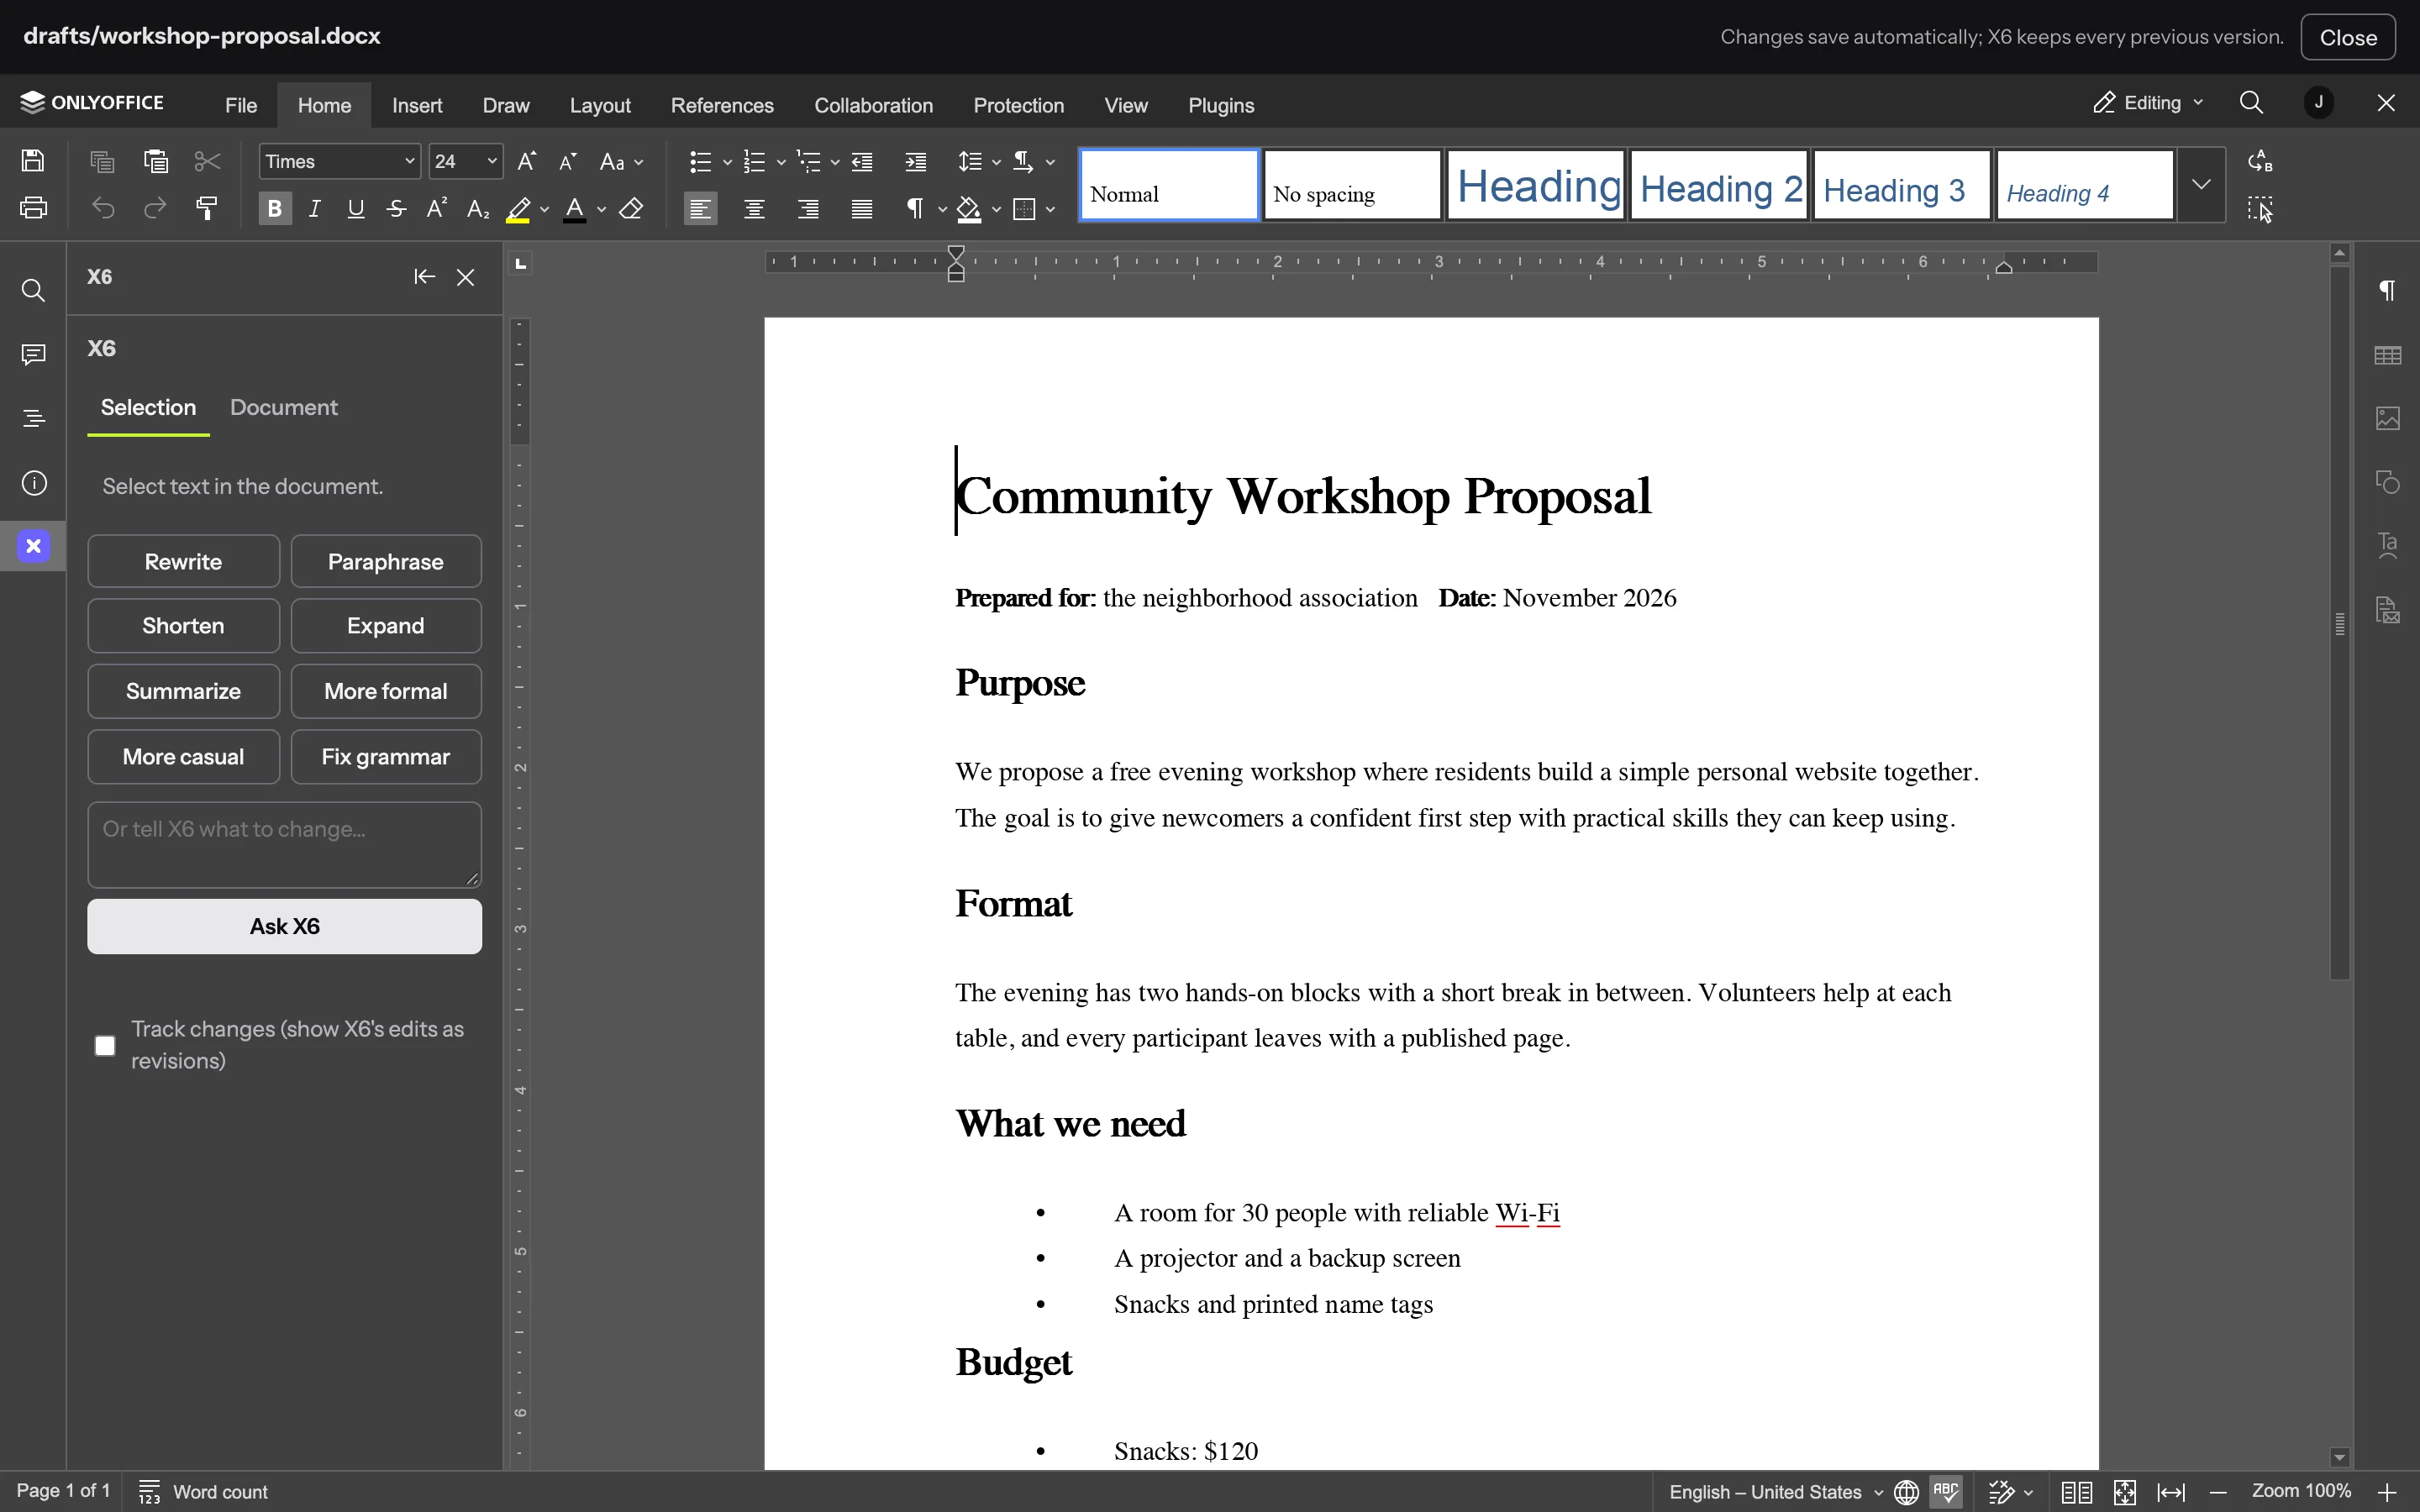Open the File menu tab
This screenshot has width=2420, height=1512.
241,105
